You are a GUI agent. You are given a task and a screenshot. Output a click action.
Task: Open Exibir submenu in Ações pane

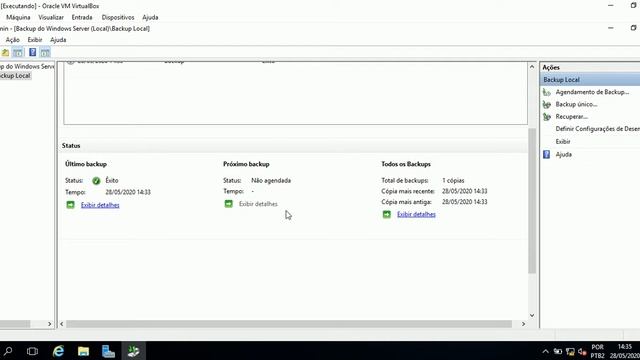pyautogui.click(x=563, y=142)
